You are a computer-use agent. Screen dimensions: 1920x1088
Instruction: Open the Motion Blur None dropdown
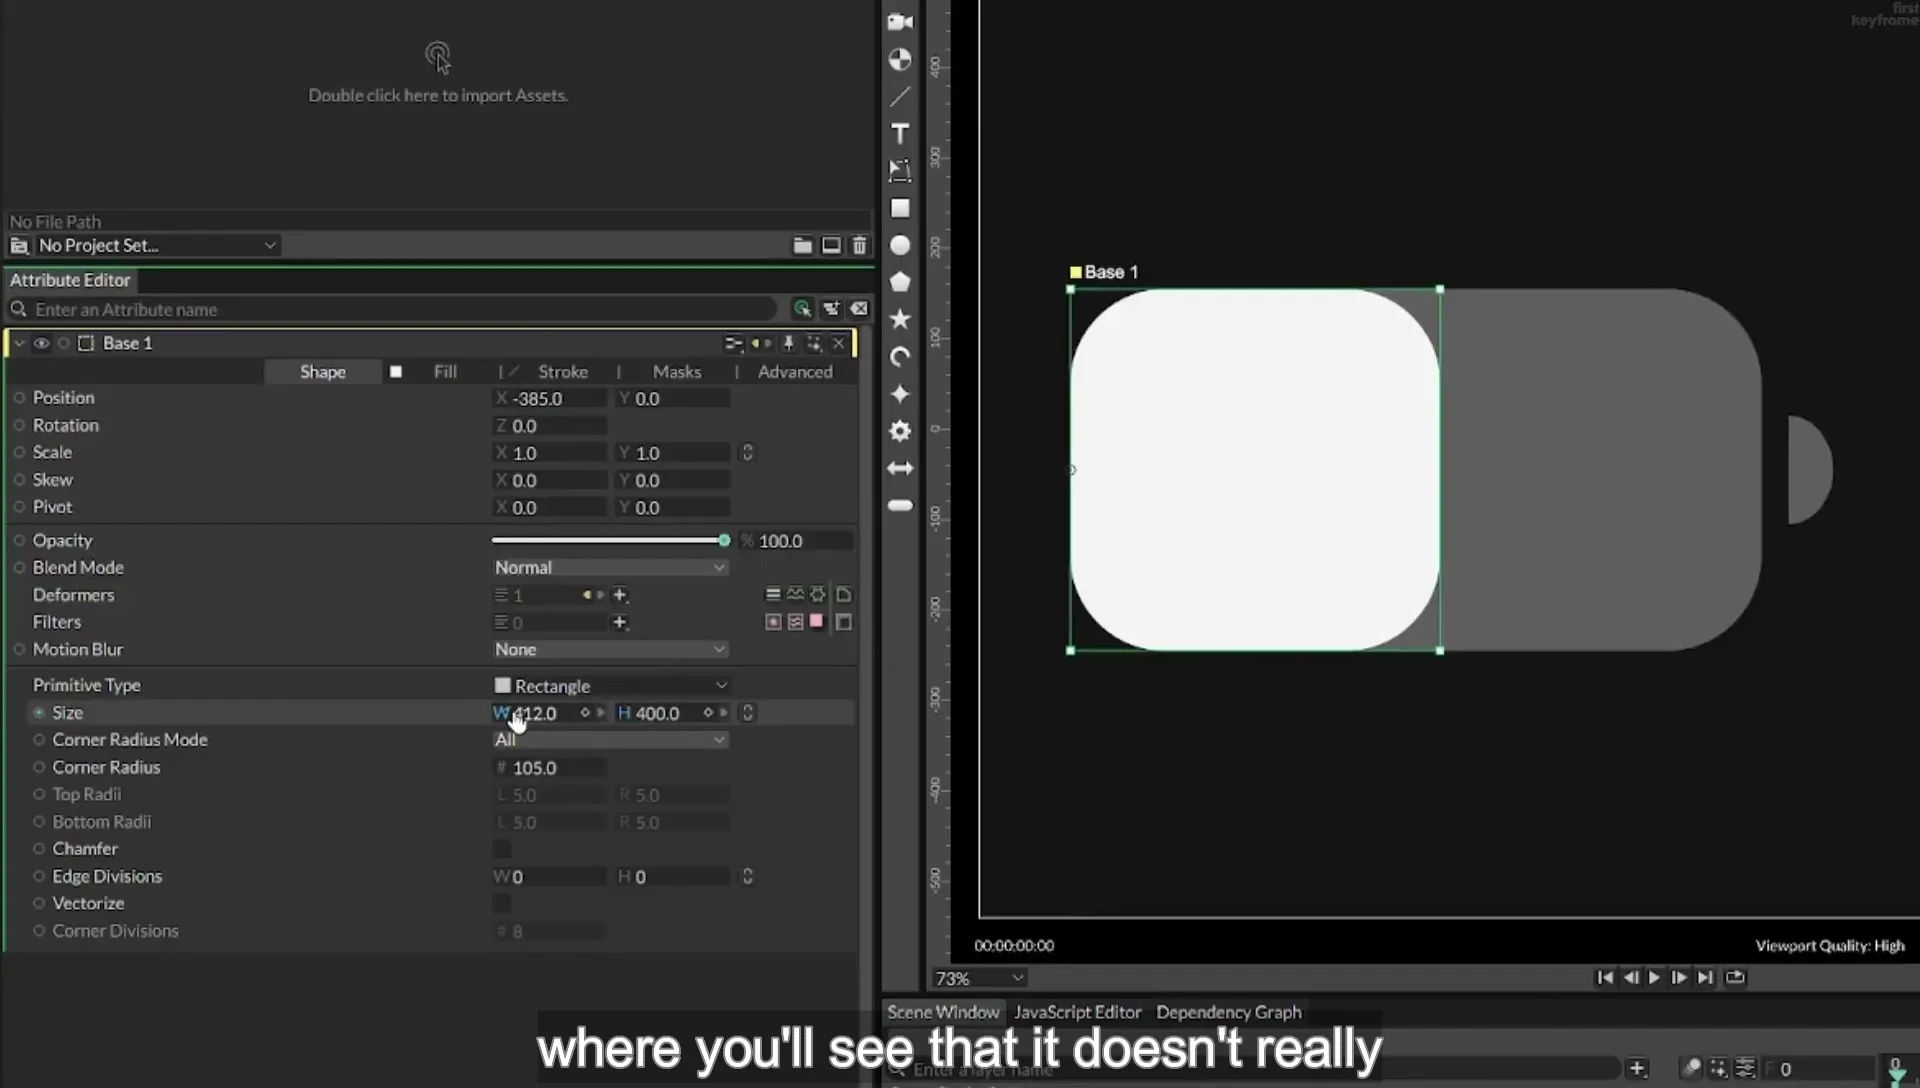(610, 650)
